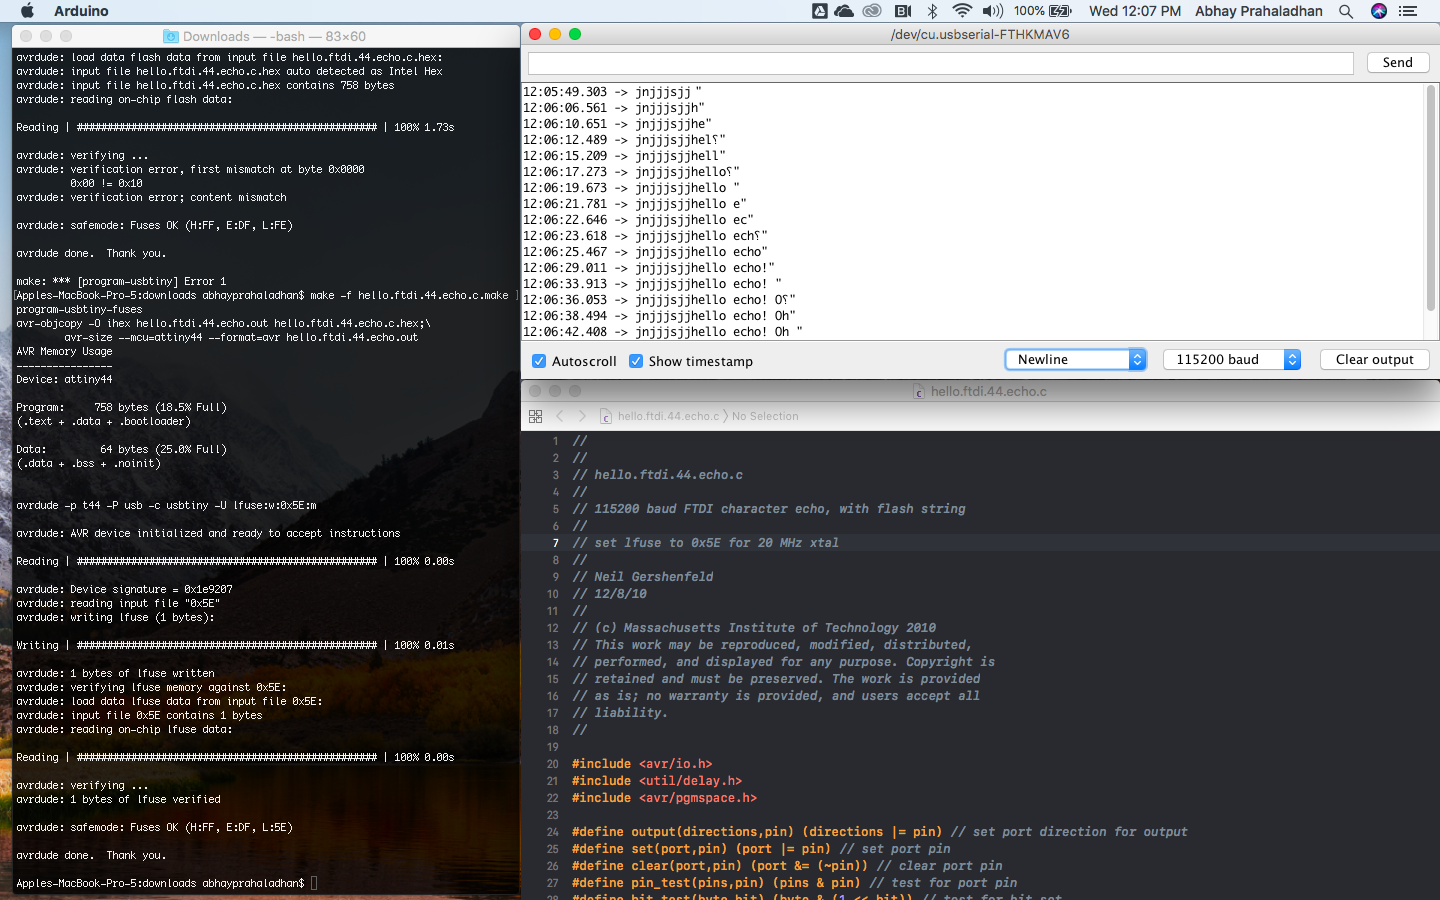Click line number 7 in the code editor

click(555, 543)
